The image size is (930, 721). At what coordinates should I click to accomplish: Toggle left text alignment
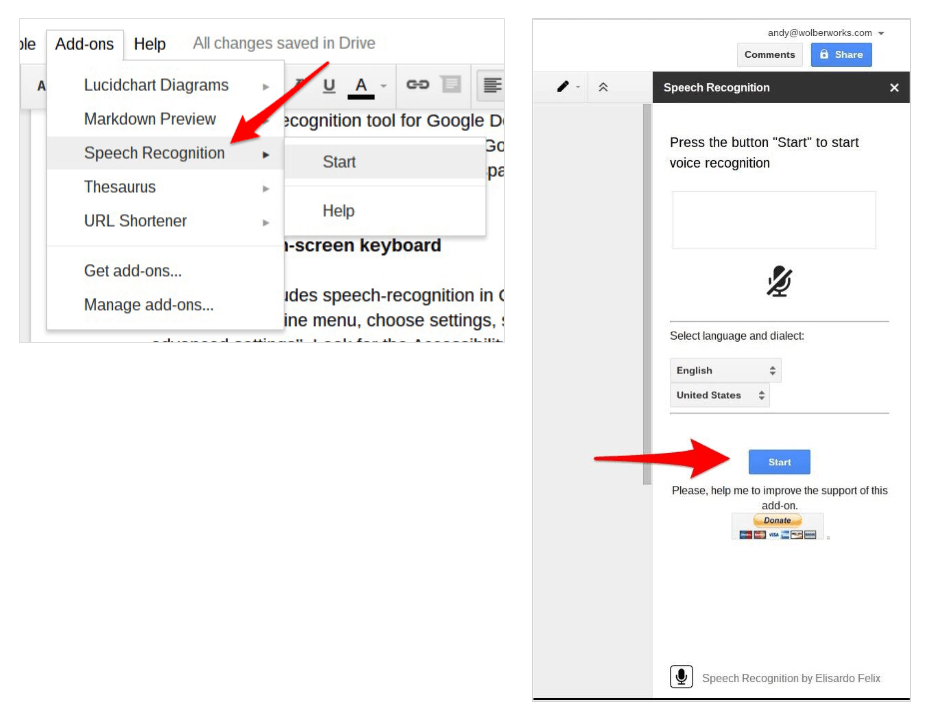pyautogui.click(x=492, y=85)
